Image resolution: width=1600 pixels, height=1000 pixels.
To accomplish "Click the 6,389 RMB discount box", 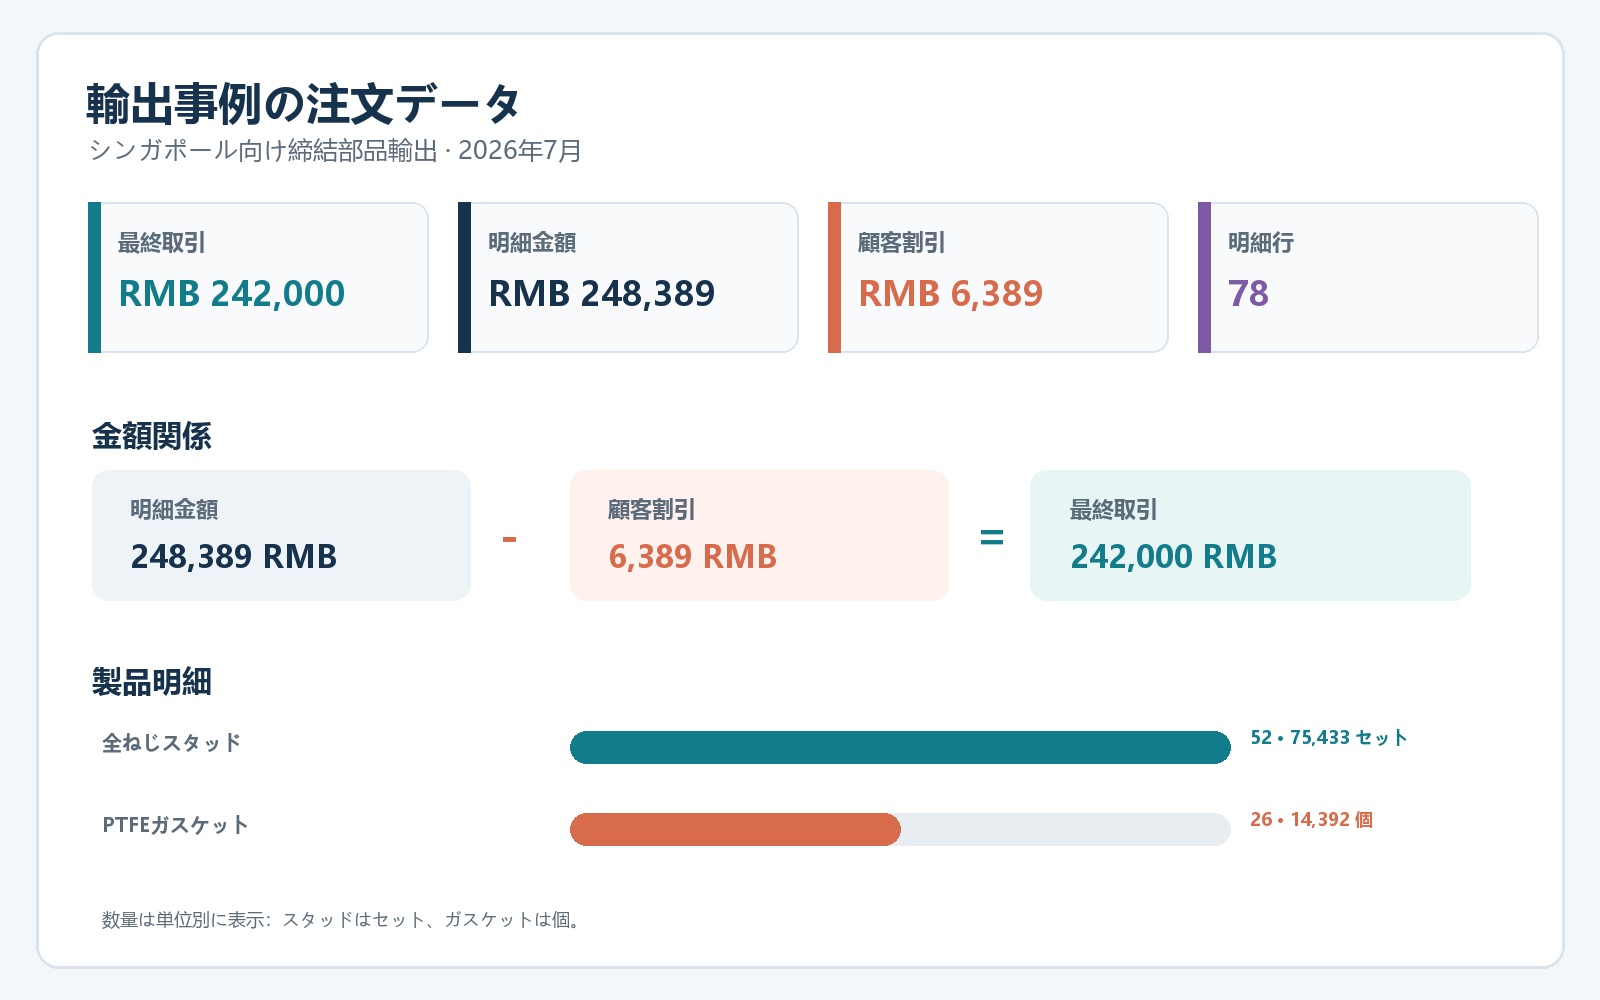I will coord(759,535).
